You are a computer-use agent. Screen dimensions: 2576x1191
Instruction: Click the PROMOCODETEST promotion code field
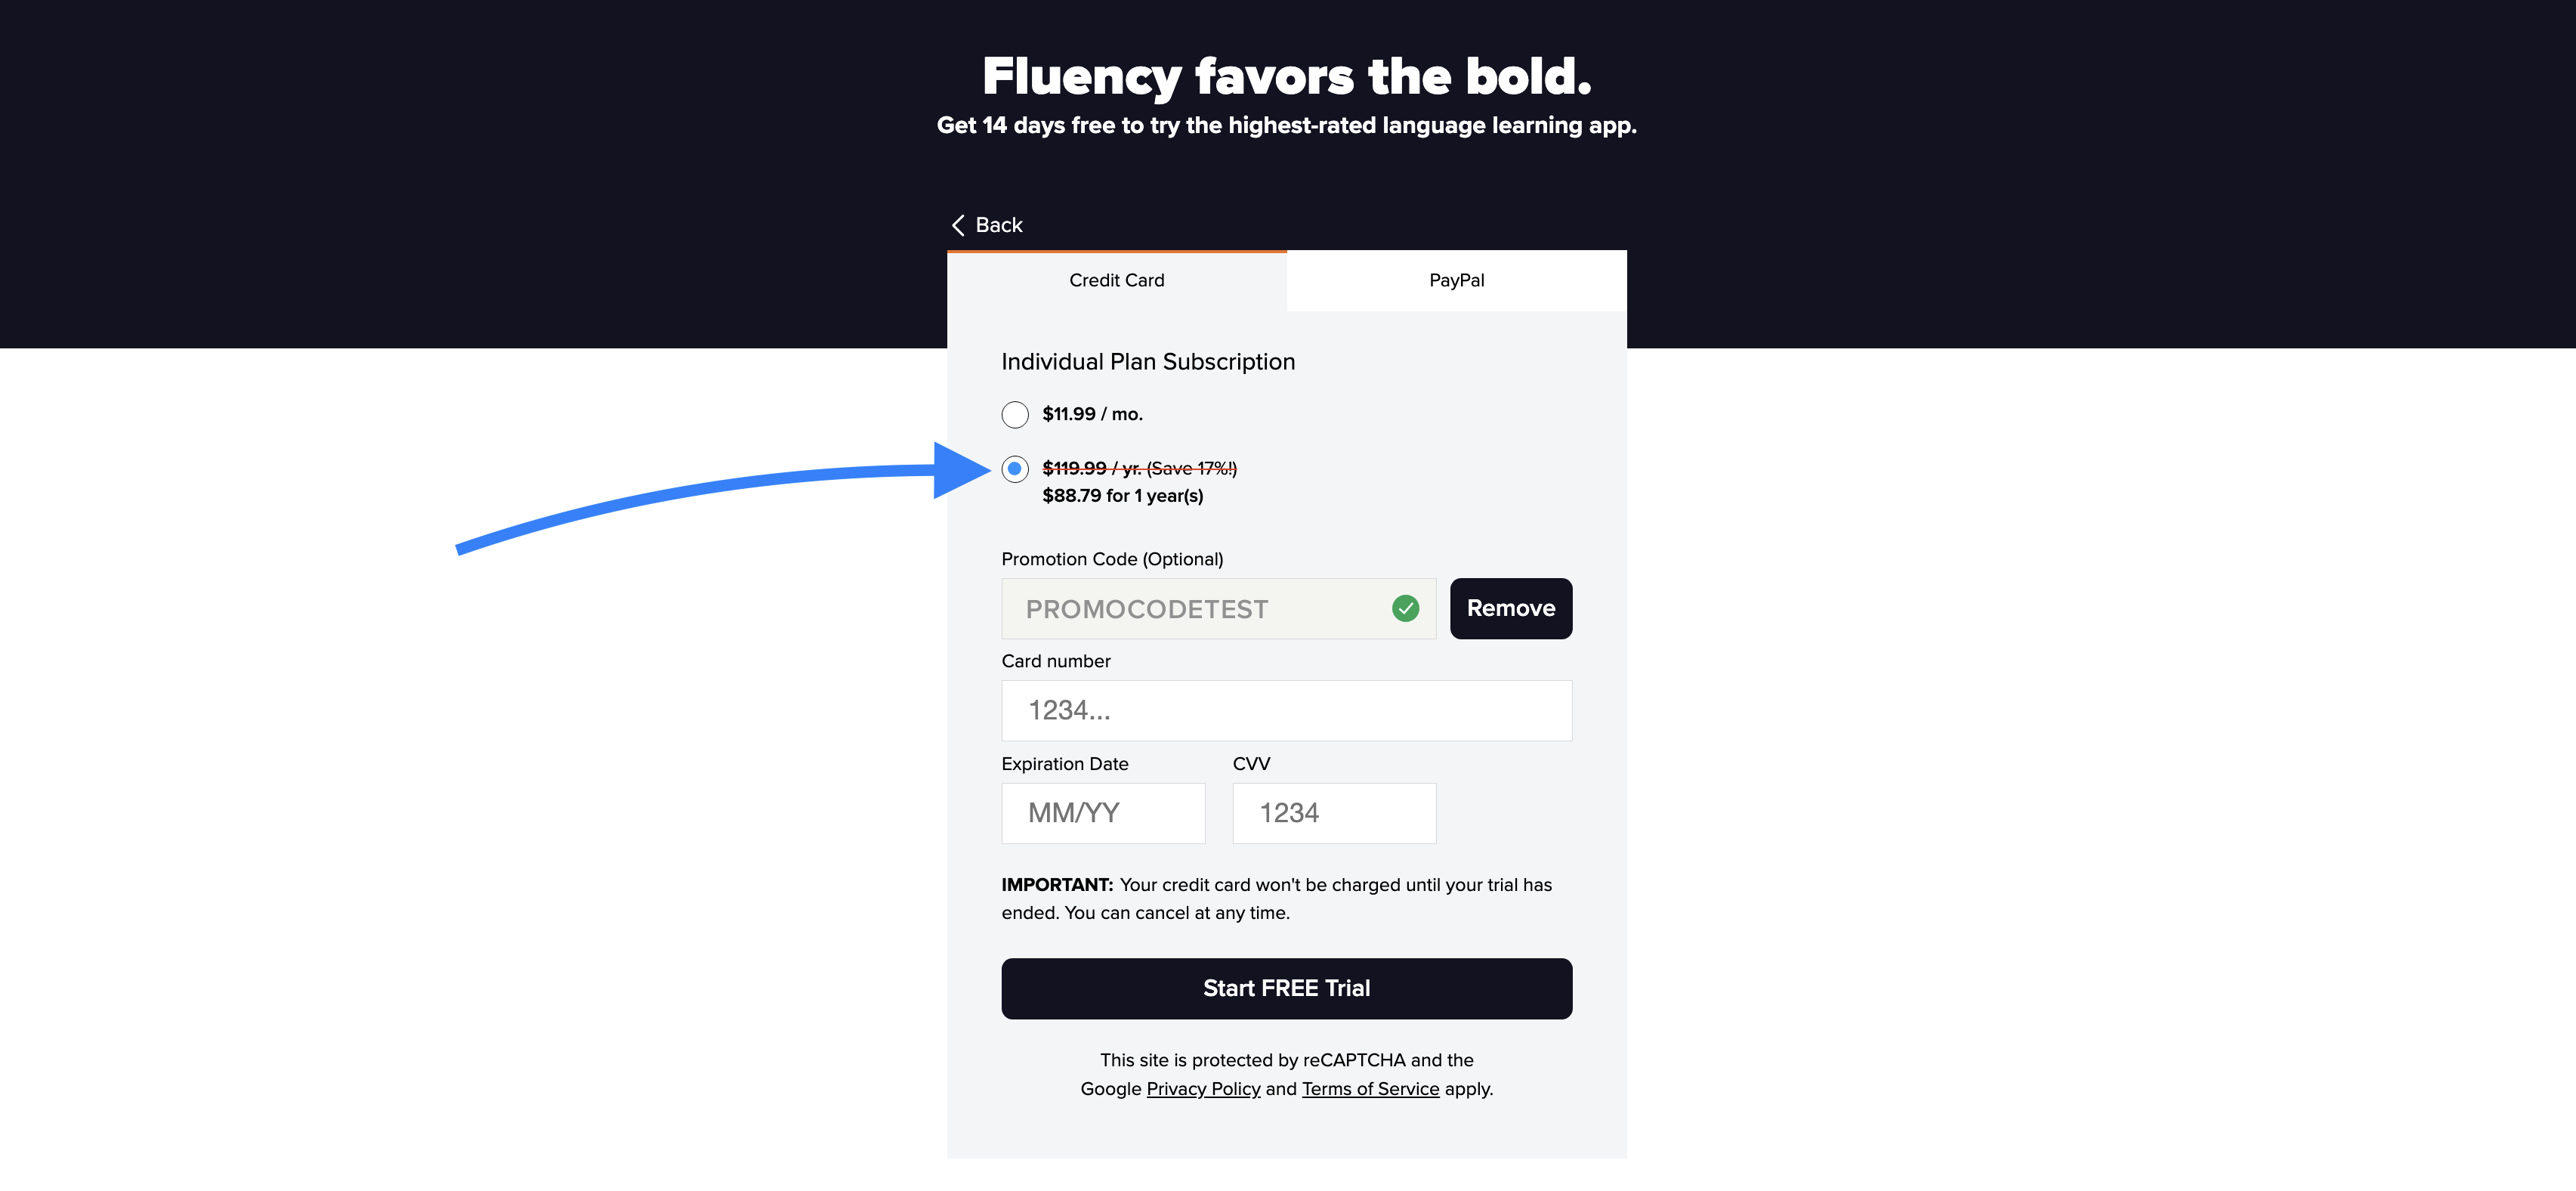(x=1190, y=609)
